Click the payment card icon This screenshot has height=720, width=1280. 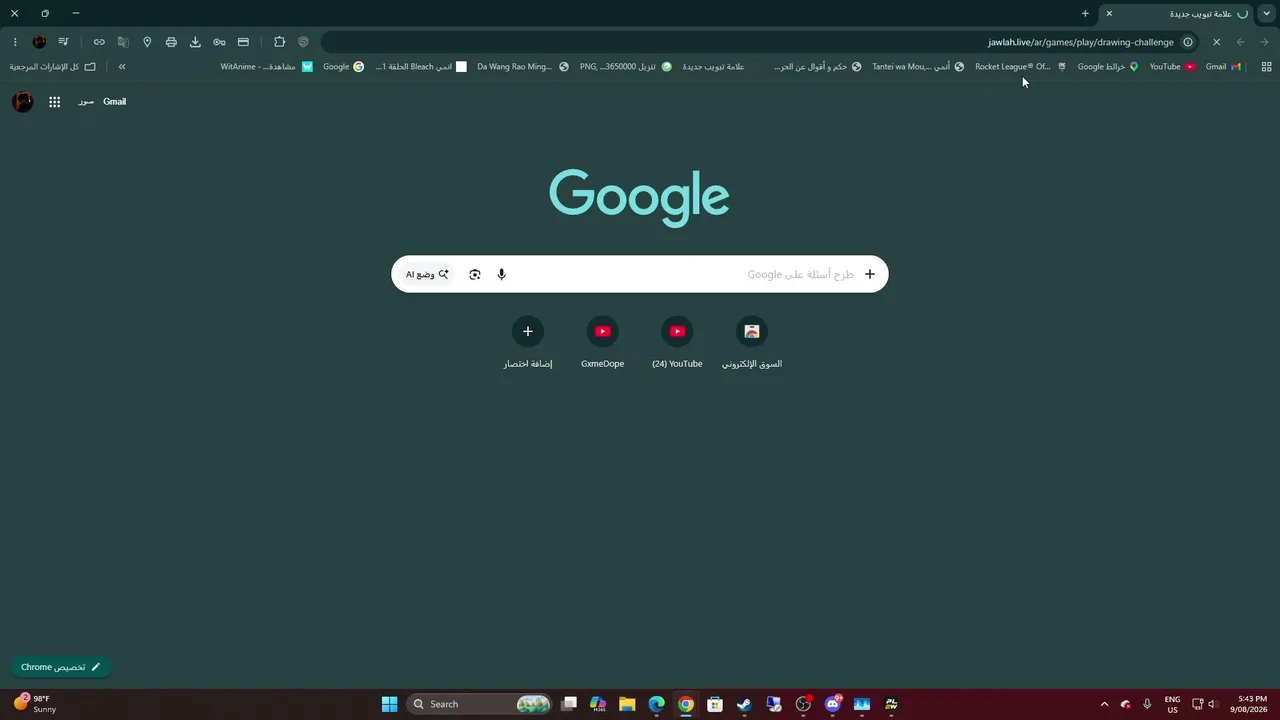[x=243, y=42]
